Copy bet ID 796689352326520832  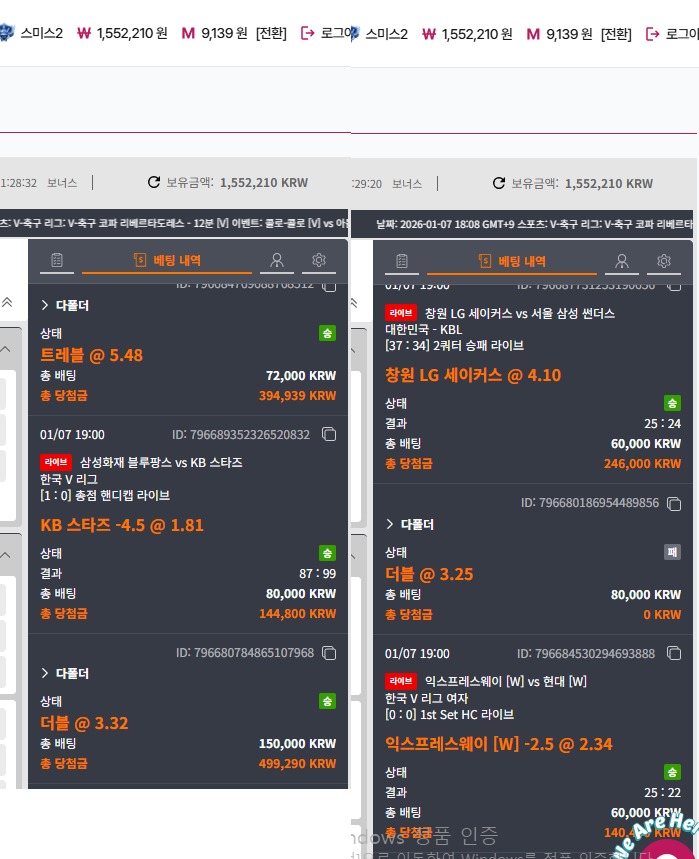[x=329, y=434]
